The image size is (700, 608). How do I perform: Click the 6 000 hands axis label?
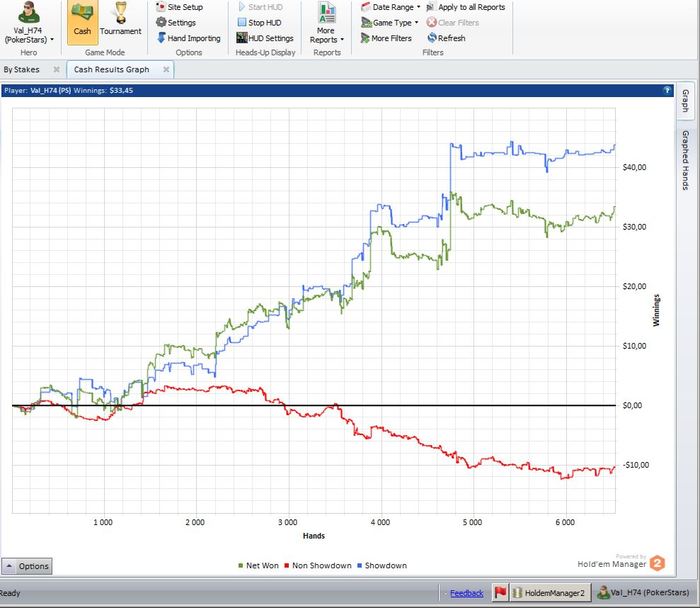coord(565,522)
